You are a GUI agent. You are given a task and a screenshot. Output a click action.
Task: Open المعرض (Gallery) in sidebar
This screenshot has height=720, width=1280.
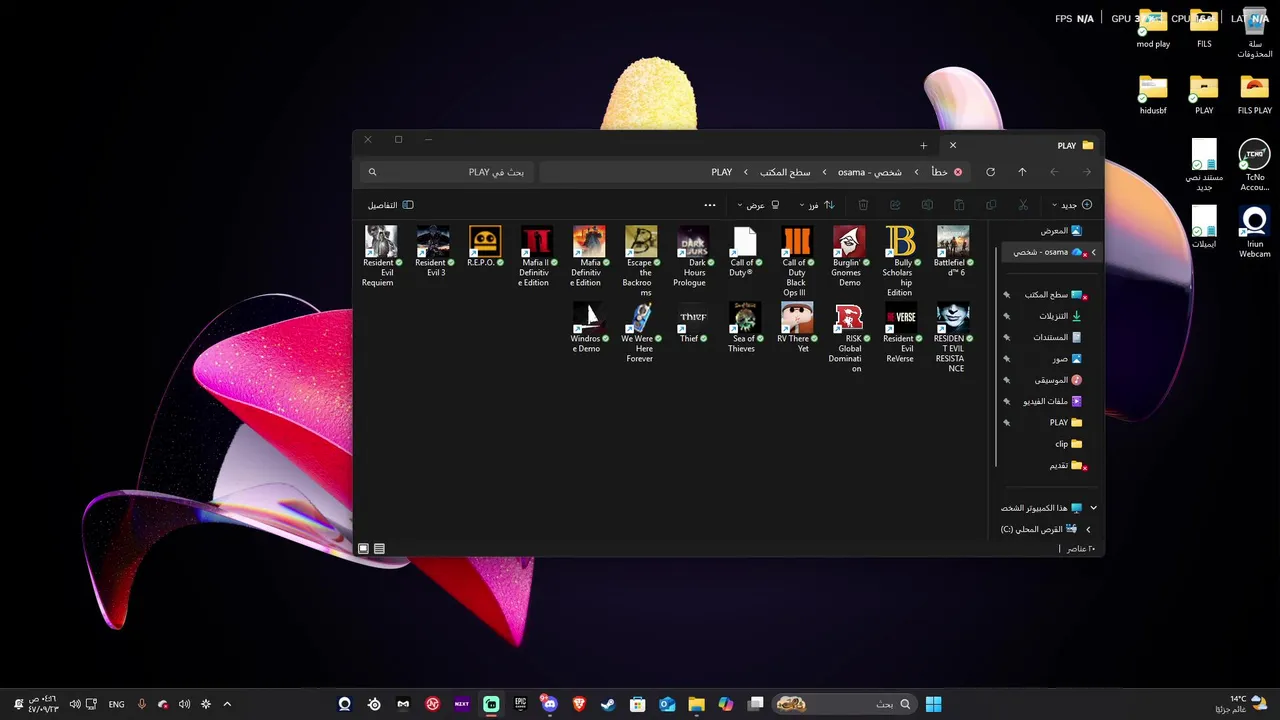pos(1060,231)
